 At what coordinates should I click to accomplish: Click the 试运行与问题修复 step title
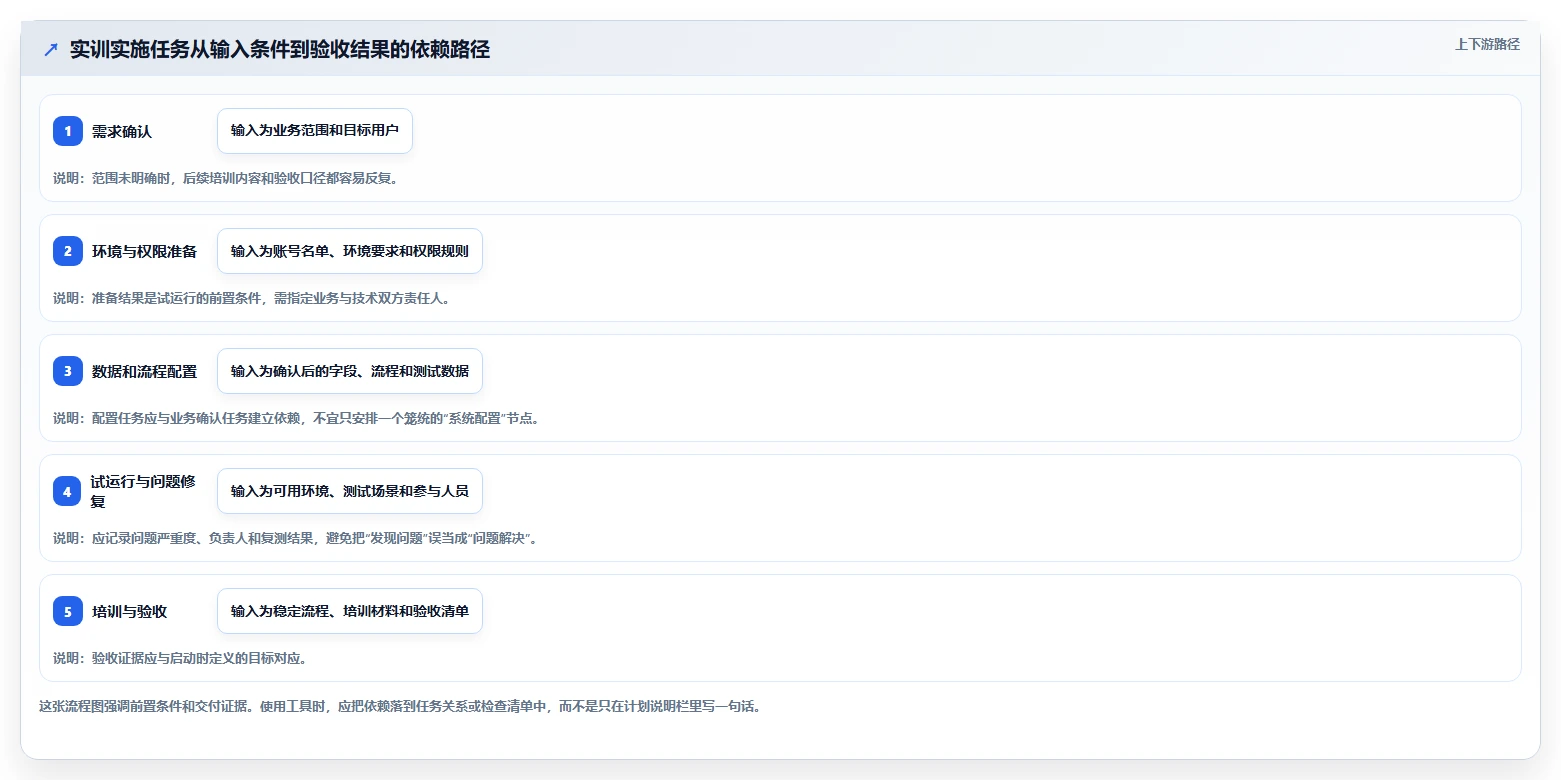(142, 491)
